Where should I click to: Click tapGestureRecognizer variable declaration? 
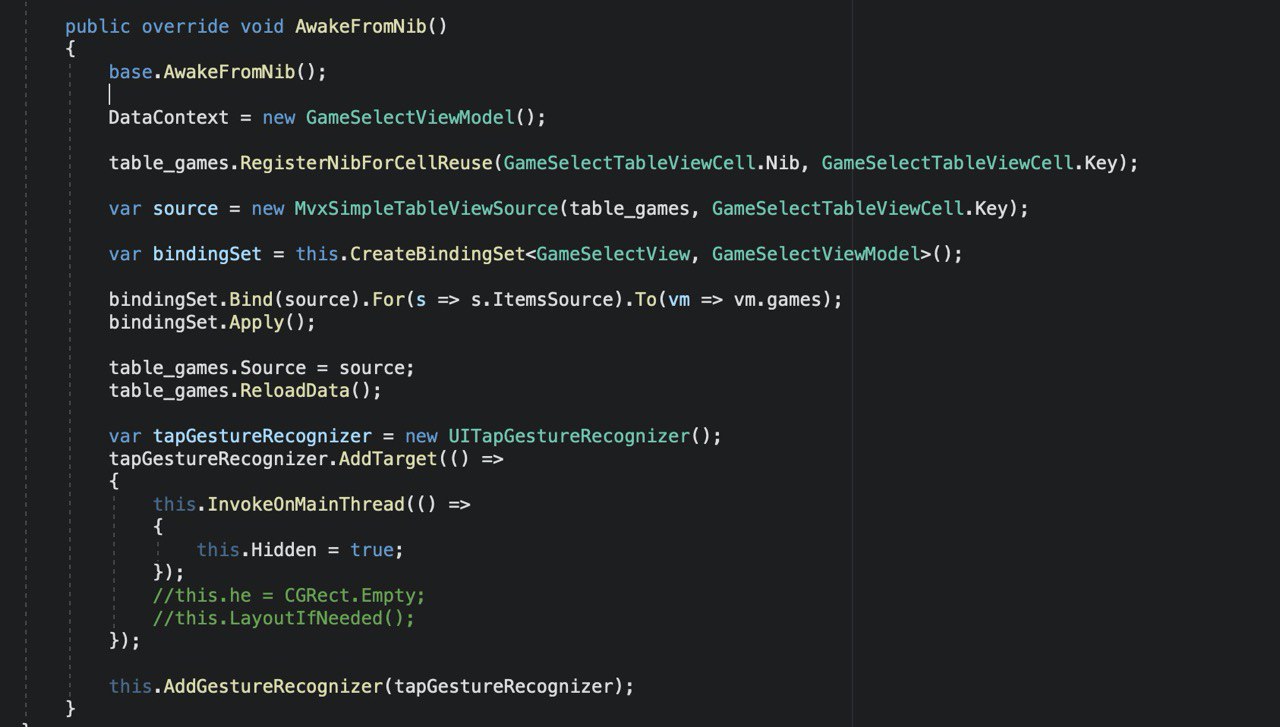(262, 436)
